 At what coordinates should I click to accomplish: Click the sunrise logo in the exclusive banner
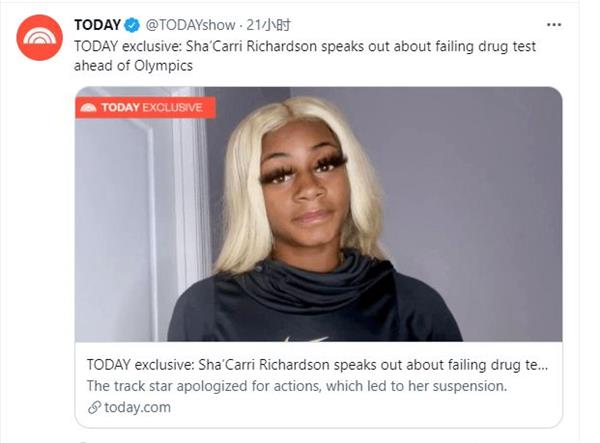(88, 107)
